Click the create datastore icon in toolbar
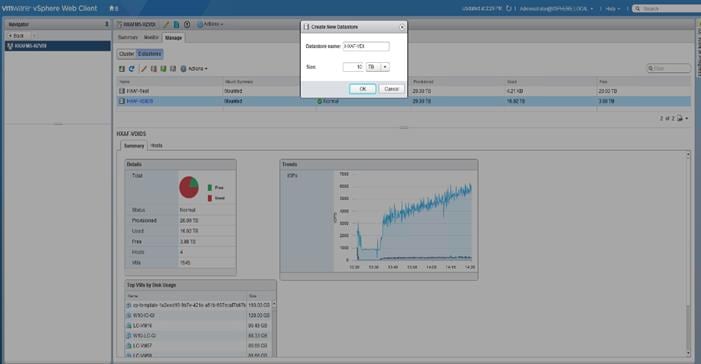 [122, 69]
